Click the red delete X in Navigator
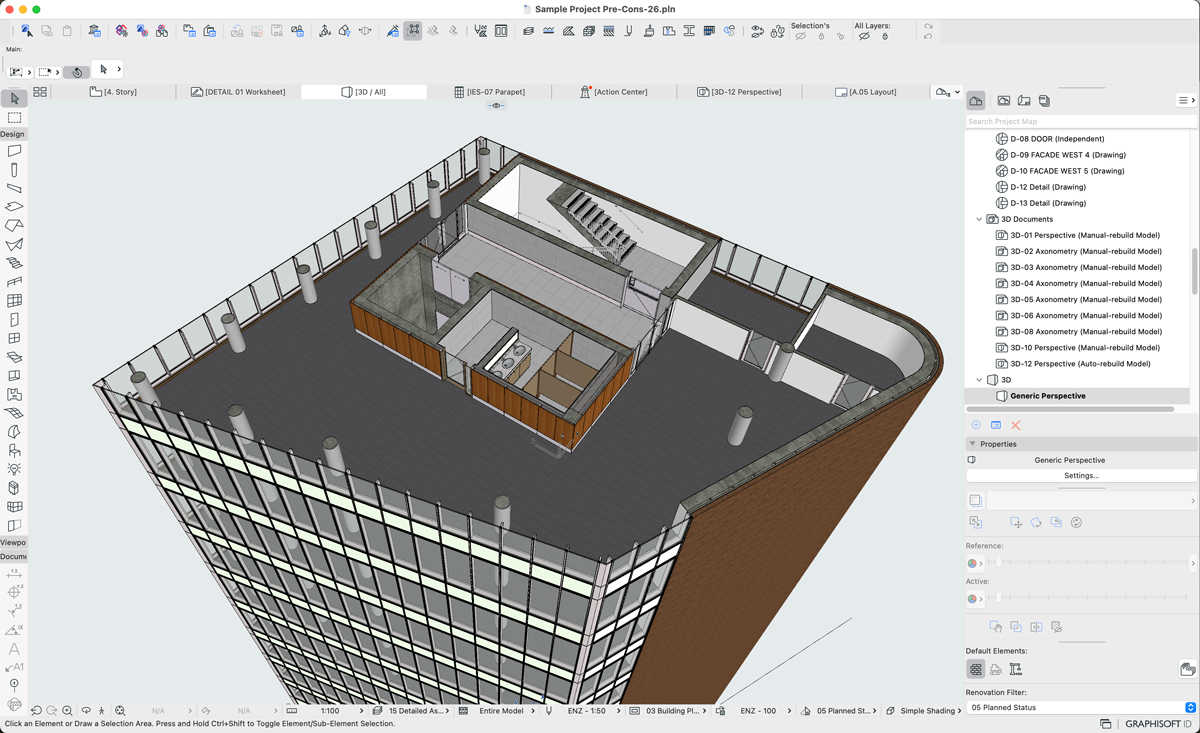The image size is (1200, 733). tap(1016, 425)
